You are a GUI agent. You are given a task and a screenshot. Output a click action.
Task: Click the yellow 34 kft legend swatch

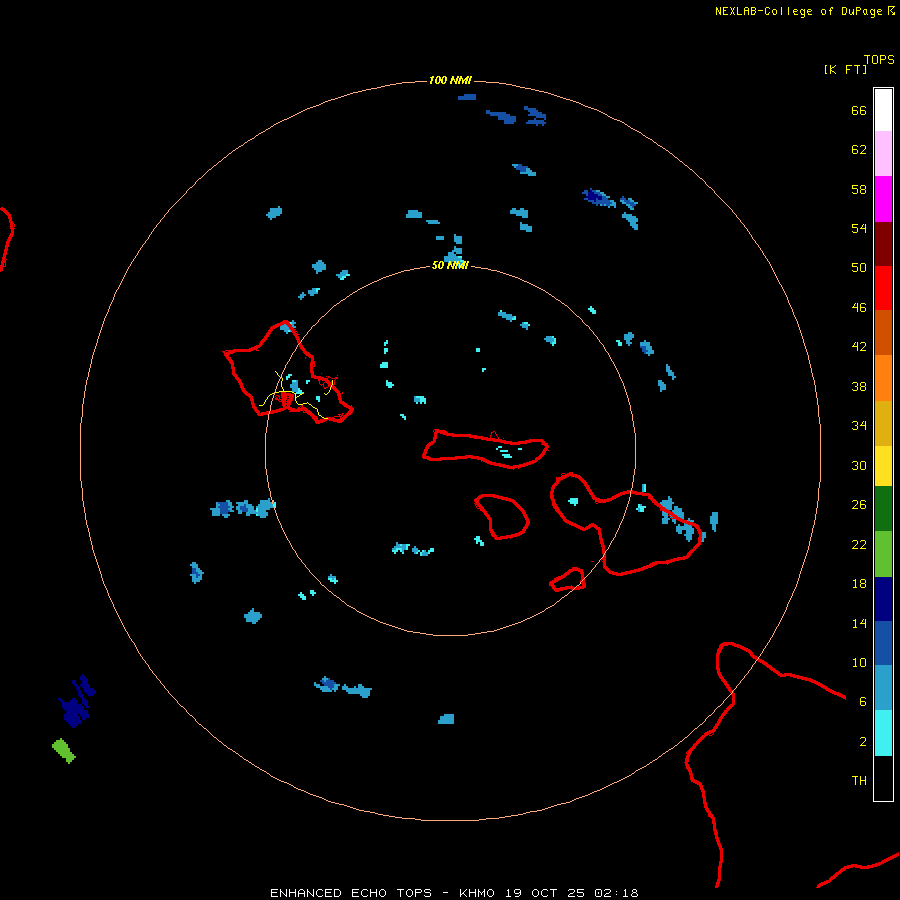click(x=883, y=466)
